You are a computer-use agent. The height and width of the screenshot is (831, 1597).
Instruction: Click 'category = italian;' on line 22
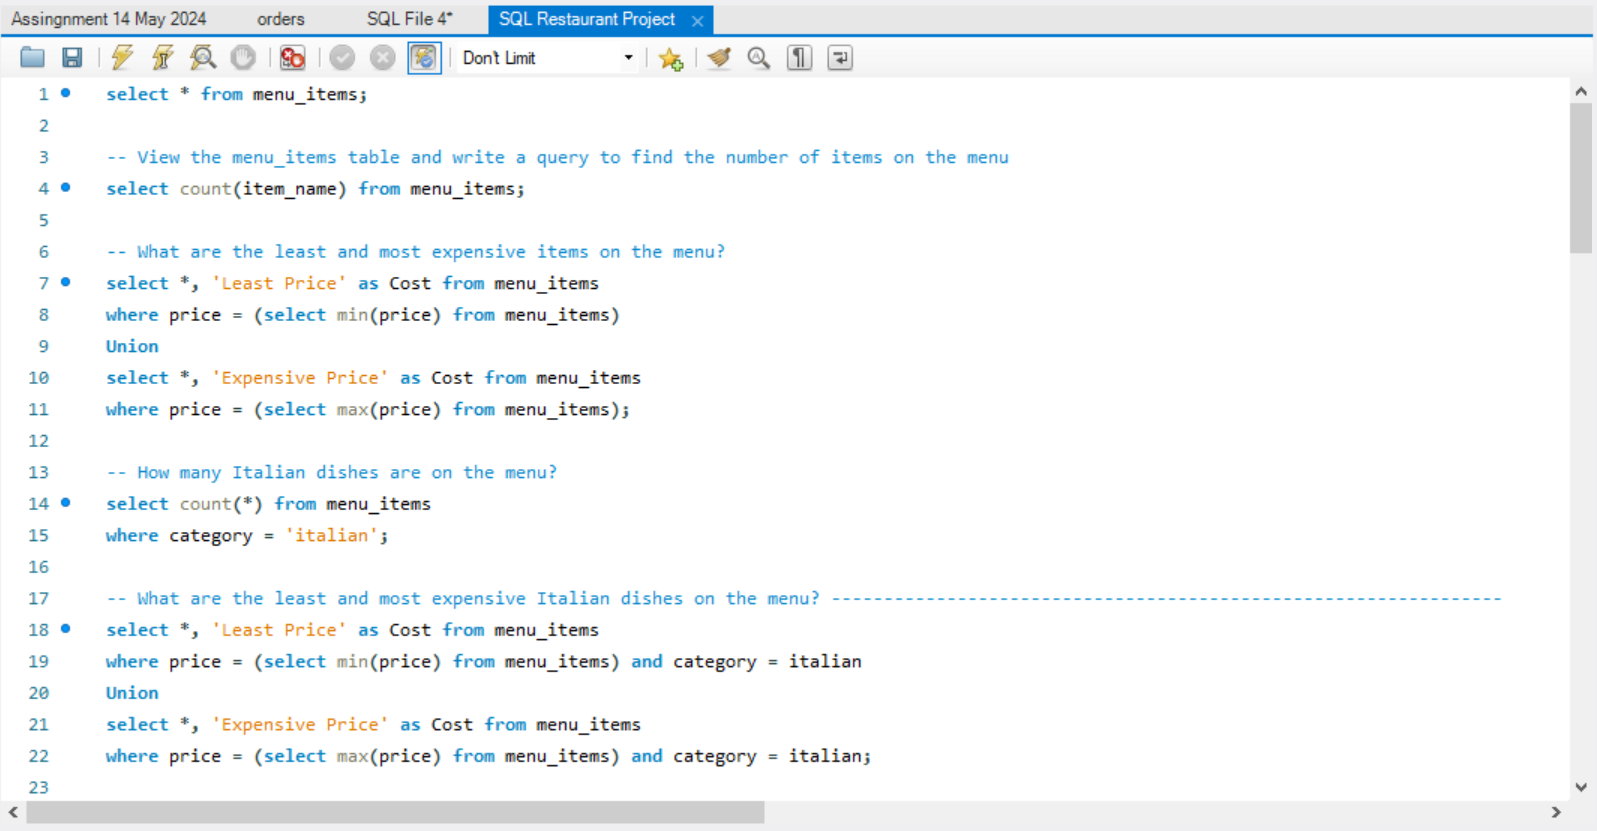pos(772,756)
